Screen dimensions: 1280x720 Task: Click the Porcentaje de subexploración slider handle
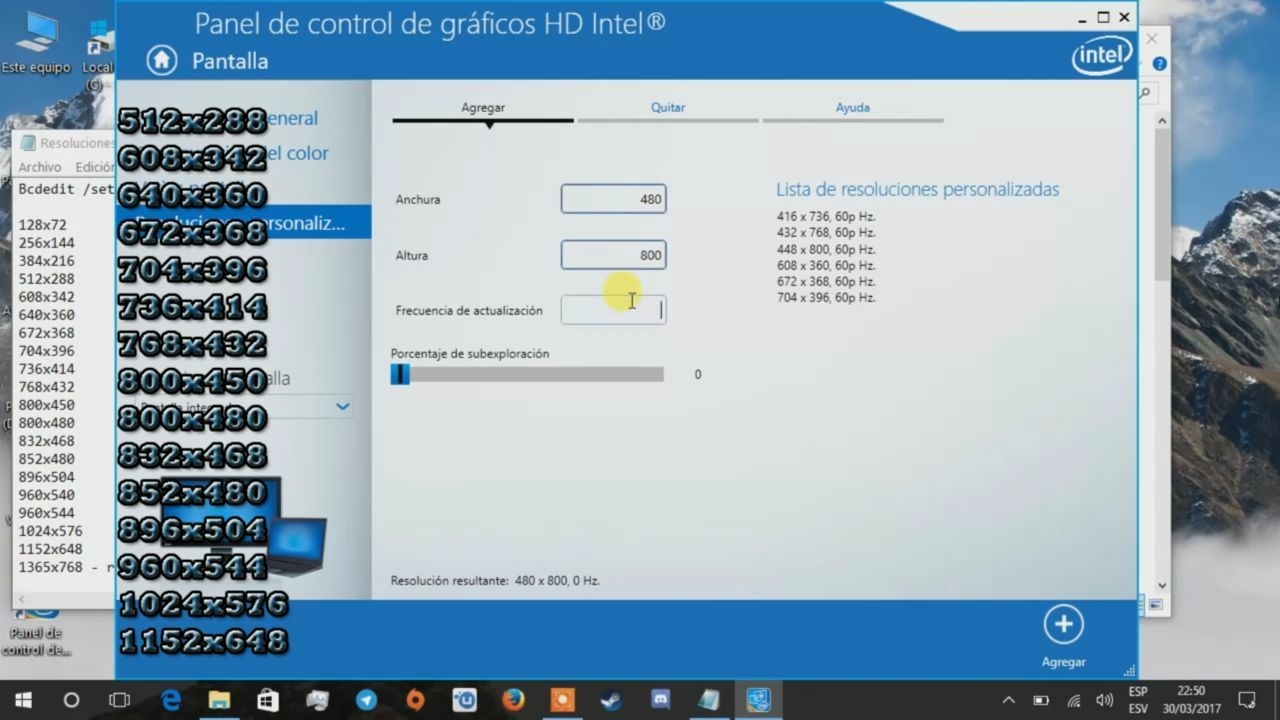click(400, 374)
